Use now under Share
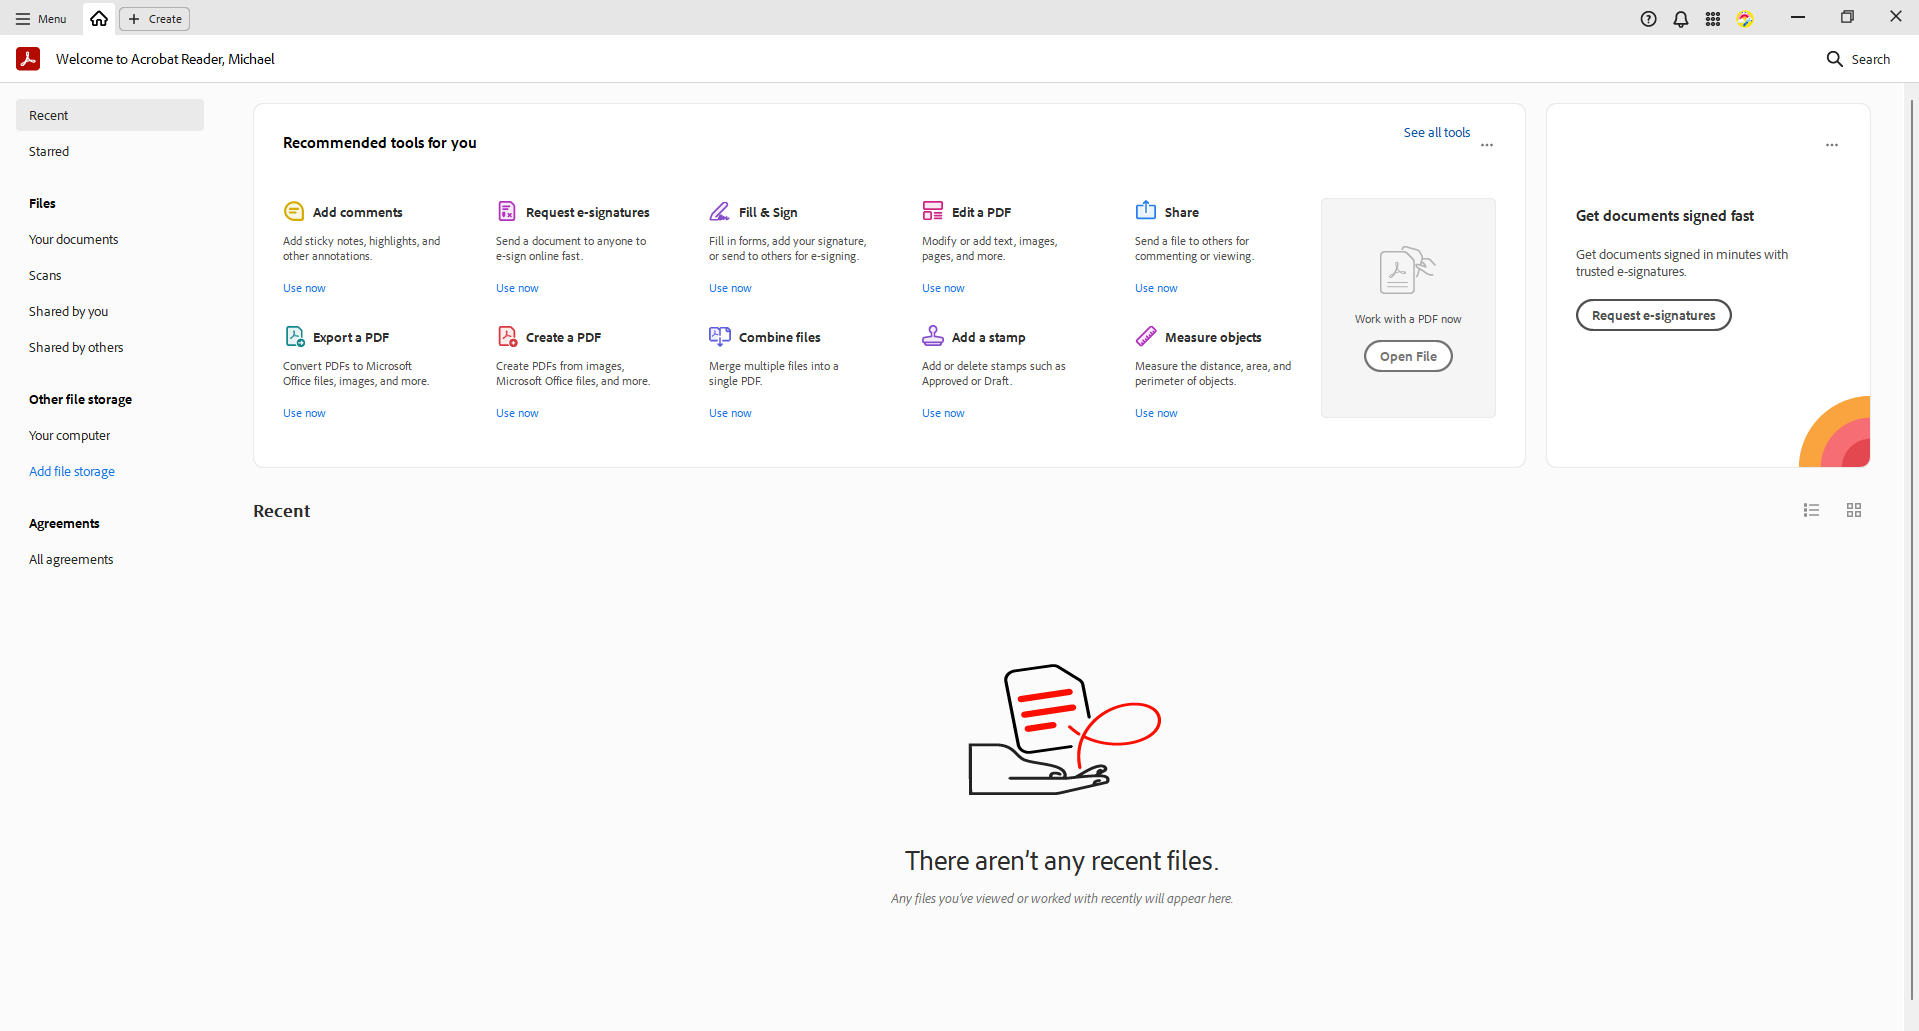1919x1031 pixels. pos(1156,288)
